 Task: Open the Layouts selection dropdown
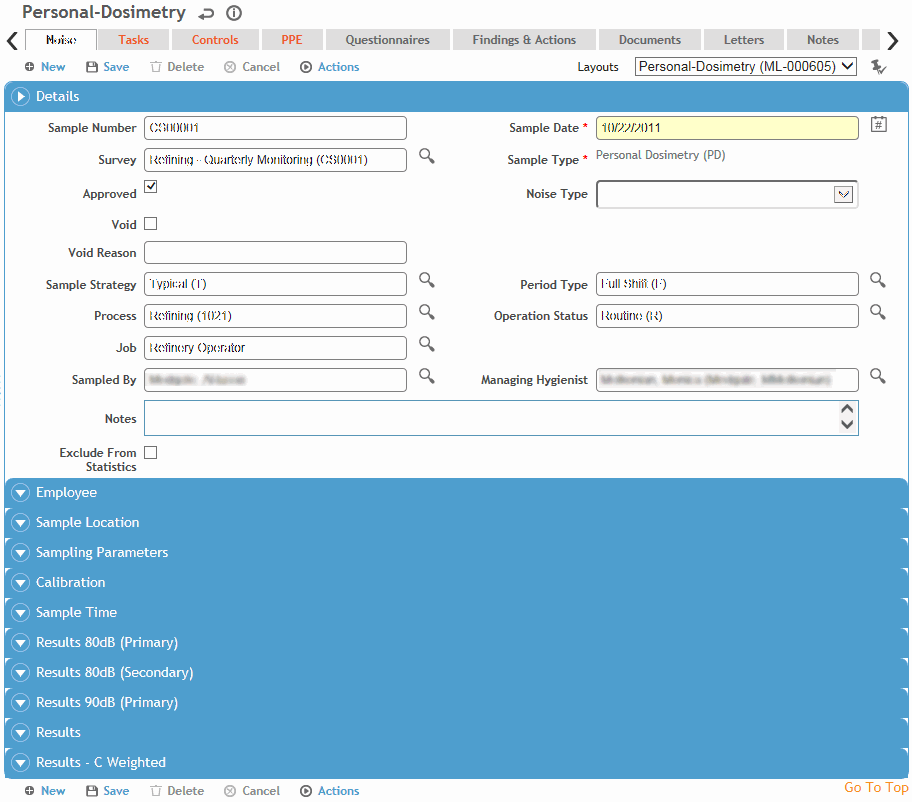click(x=746, y=67)
